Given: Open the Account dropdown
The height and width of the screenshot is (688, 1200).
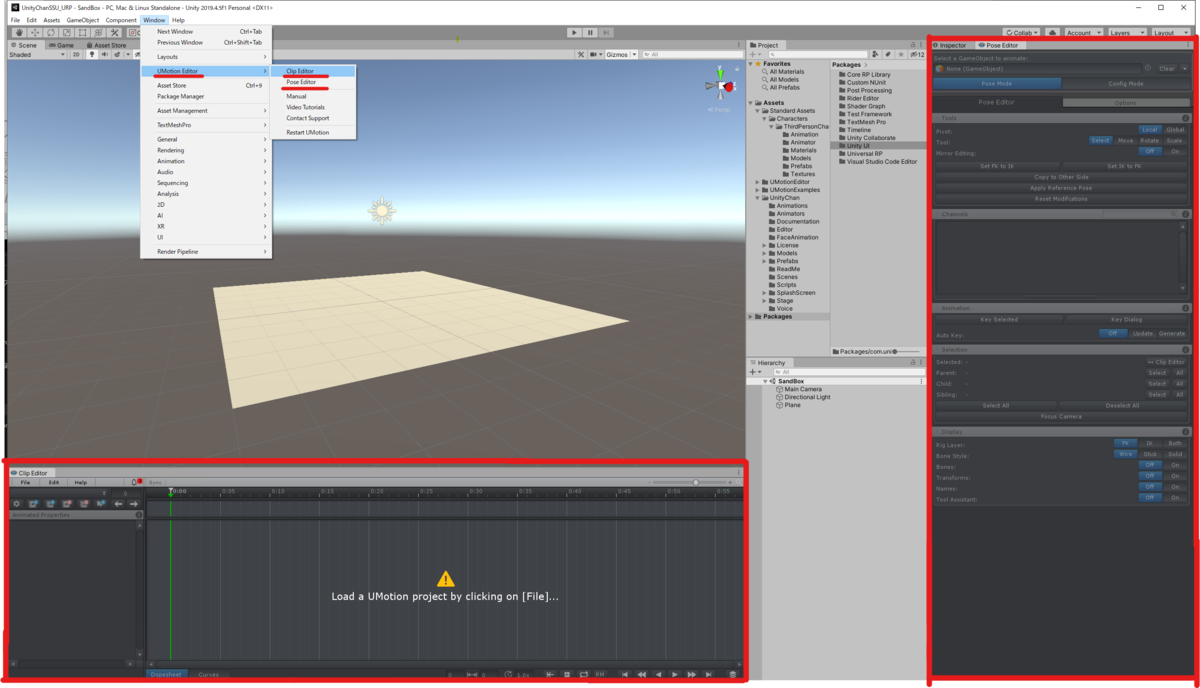Looking at the screenshot, I should tap(1083, 33).
